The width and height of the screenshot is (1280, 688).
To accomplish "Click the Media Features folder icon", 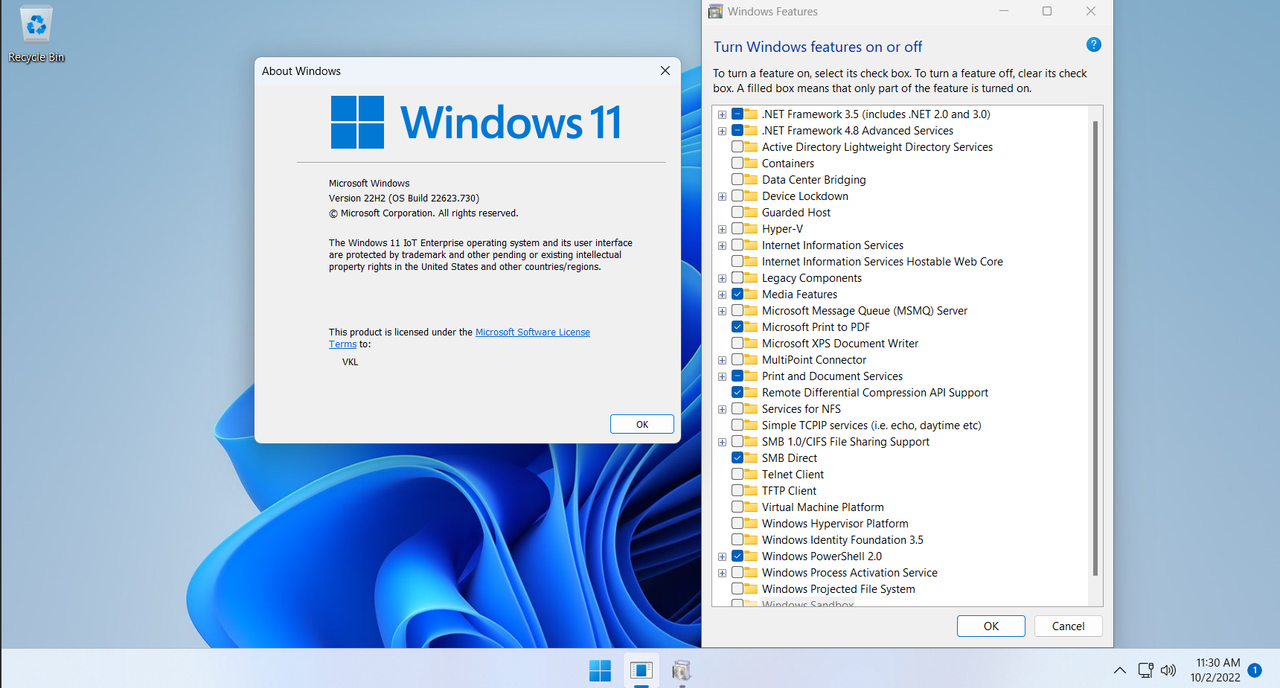I will [x=751, y=294].
